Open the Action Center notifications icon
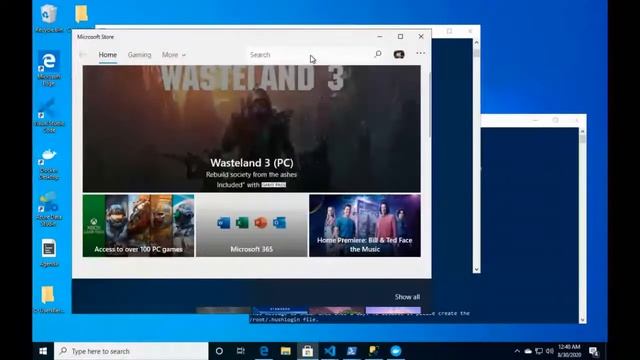This screenshot has height=360, width=640. 593,351
